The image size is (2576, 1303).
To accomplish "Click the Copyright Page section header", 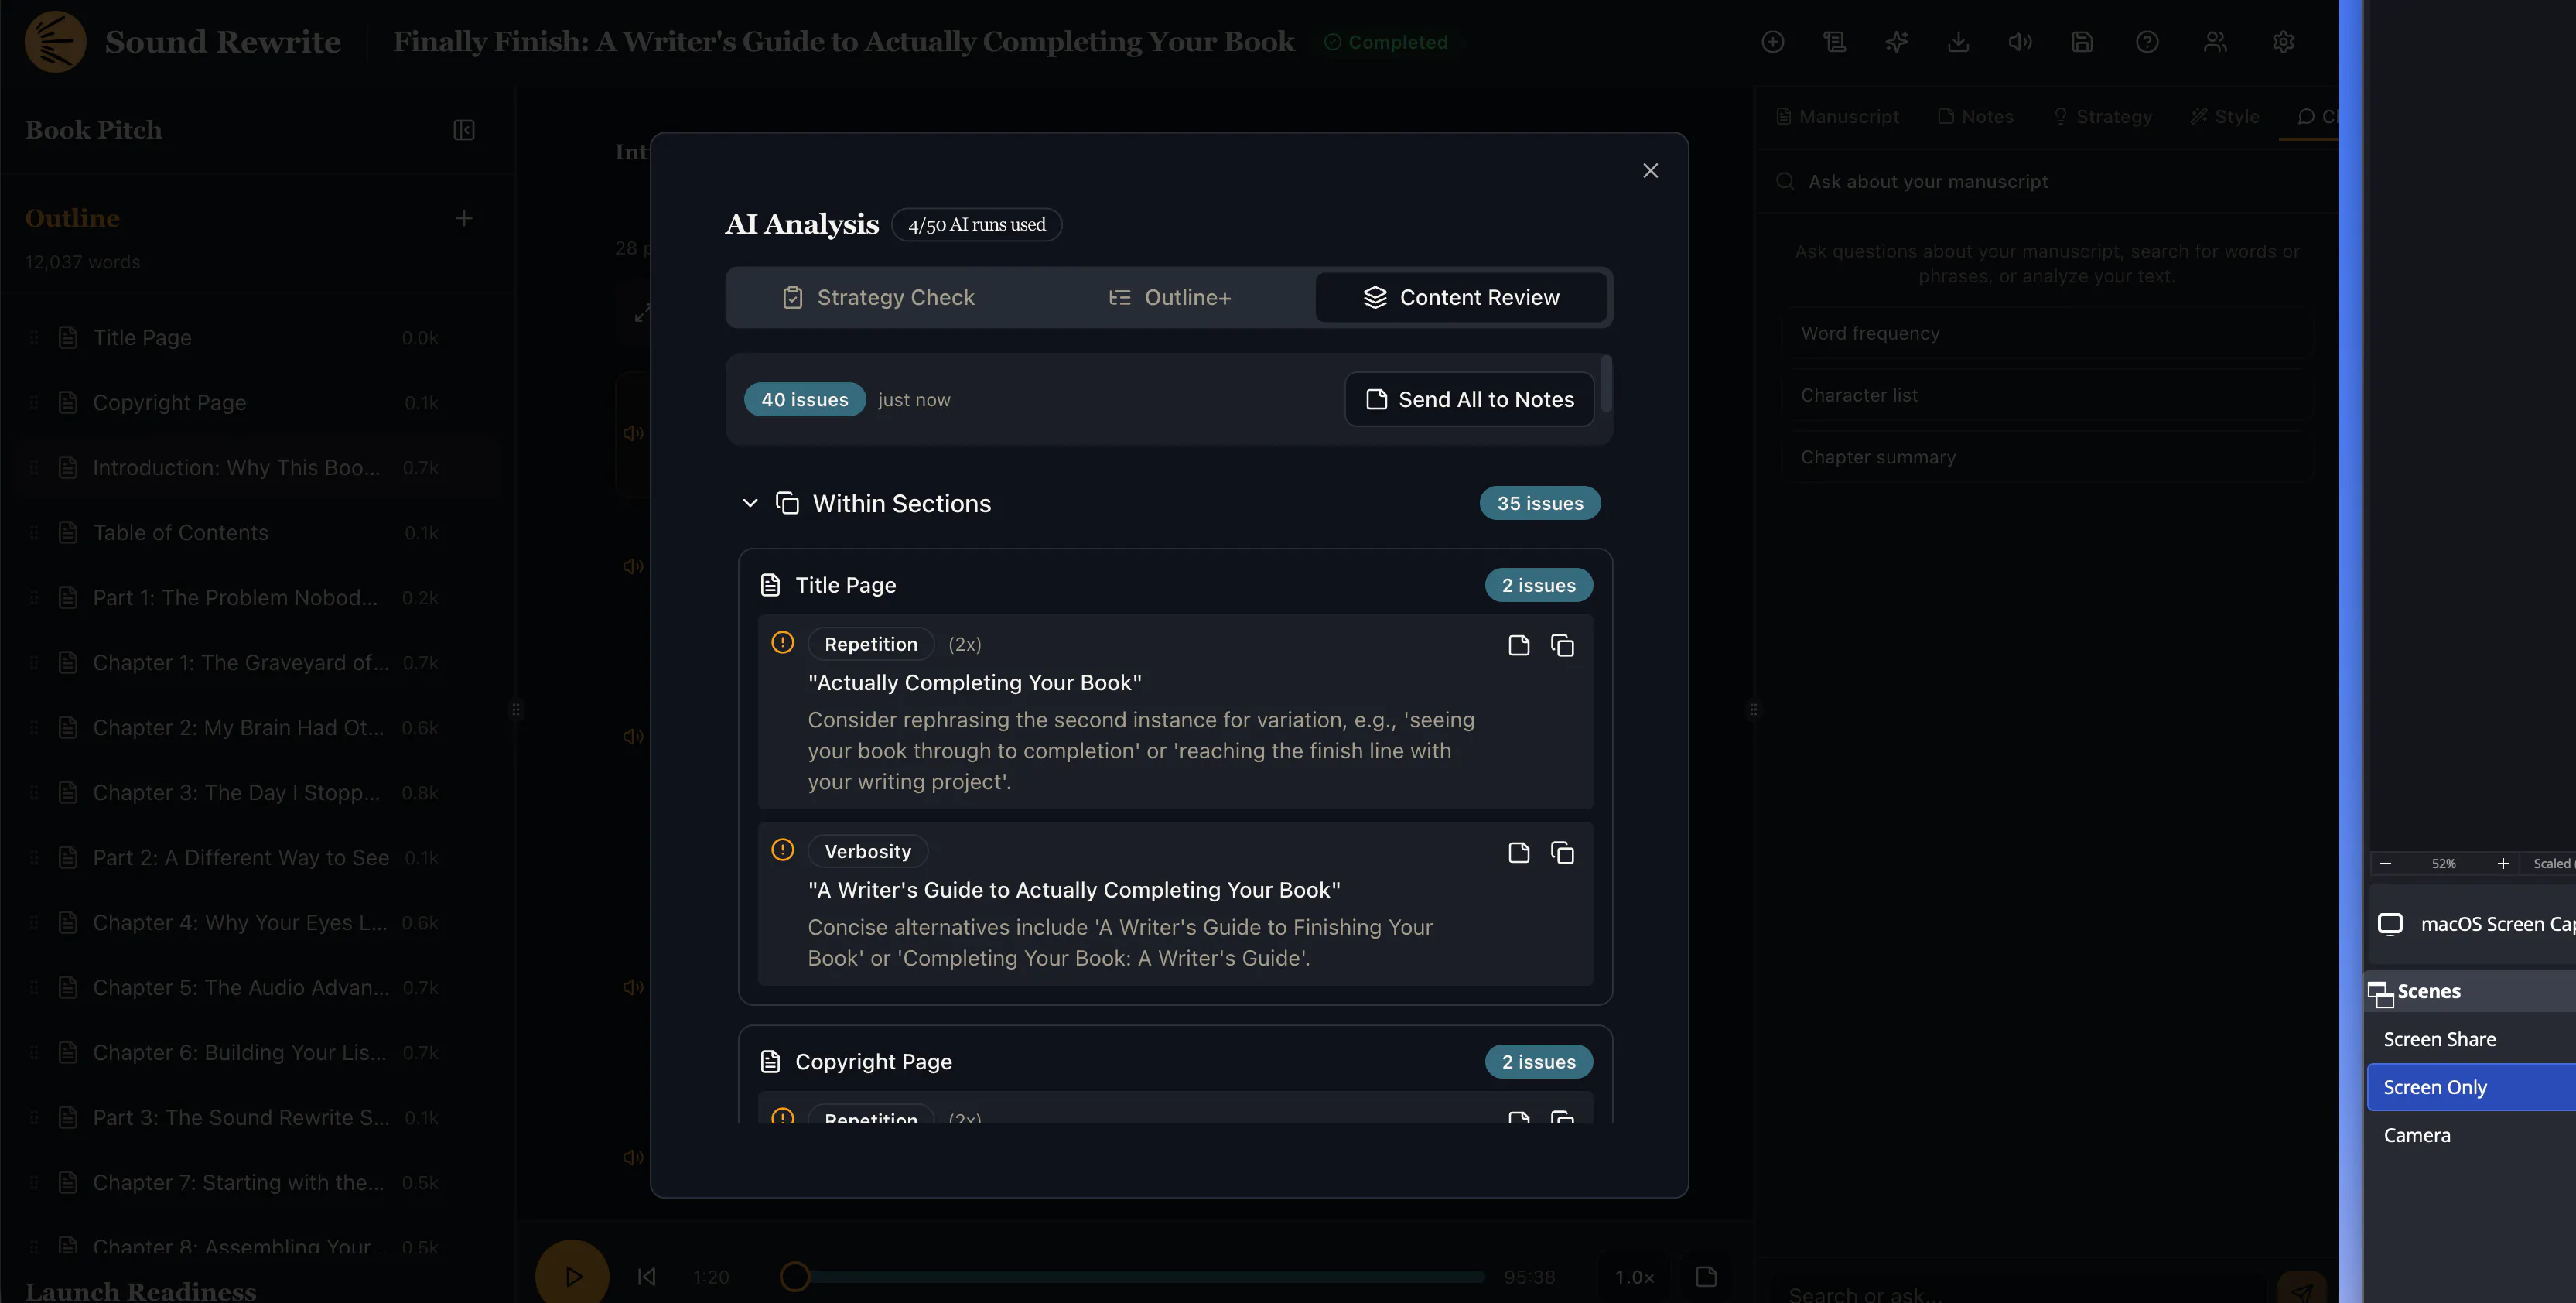I will [x=1175, y=1062].
